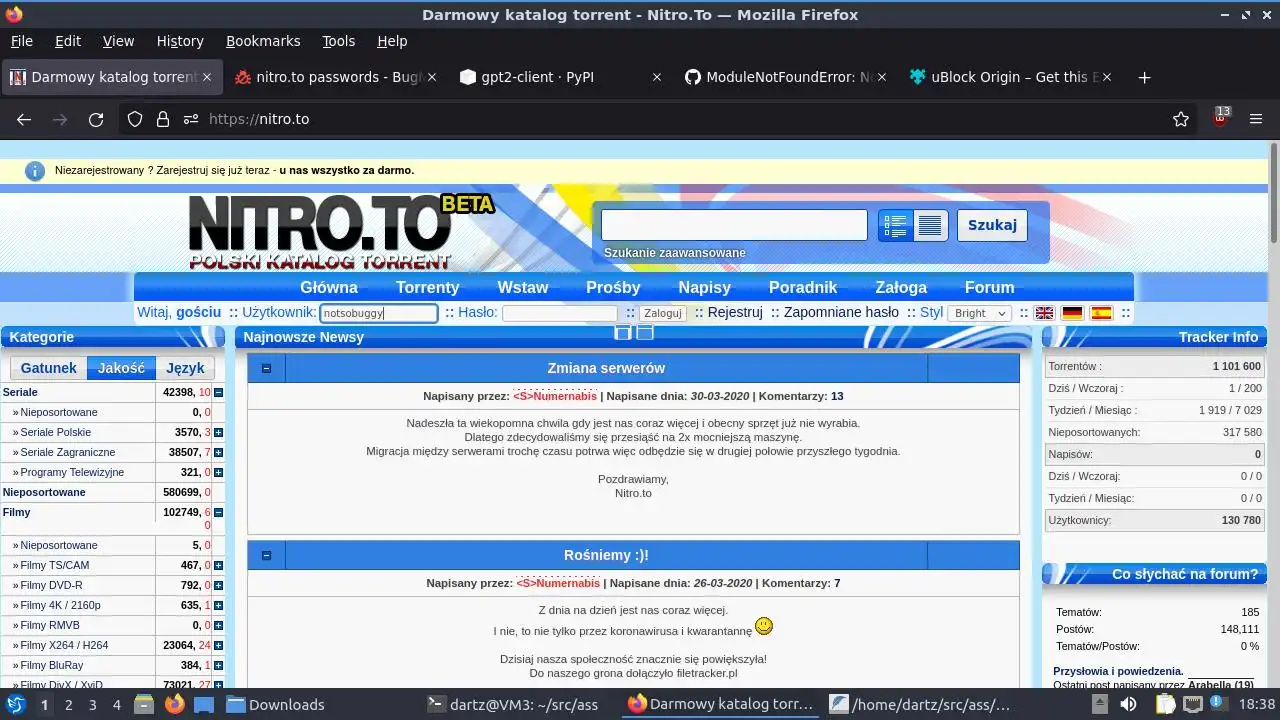The height and width of the screenshot is (720, 1280).
Task: Click the smiley emoticon in Rośniemy news
Action: (764, 626)
